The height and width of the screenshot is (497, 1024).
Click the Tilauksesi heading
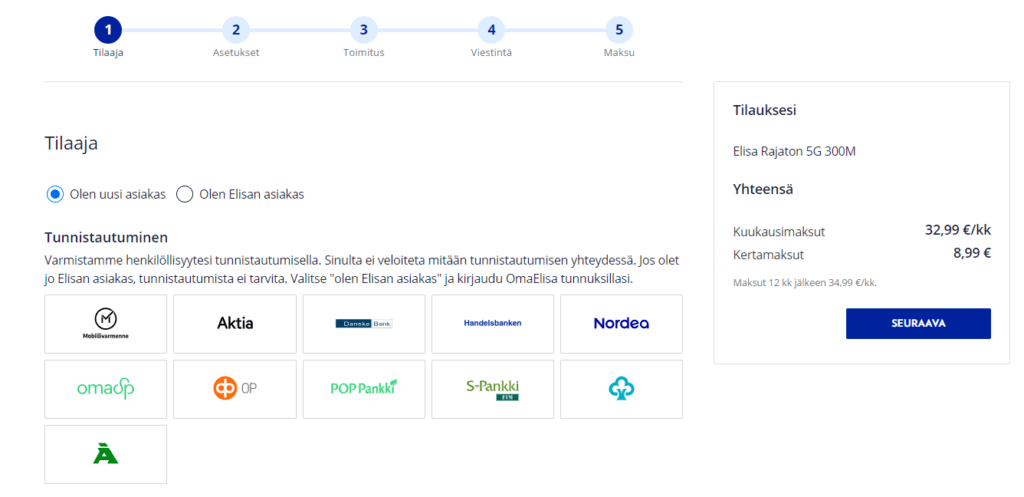click(765, 110)
